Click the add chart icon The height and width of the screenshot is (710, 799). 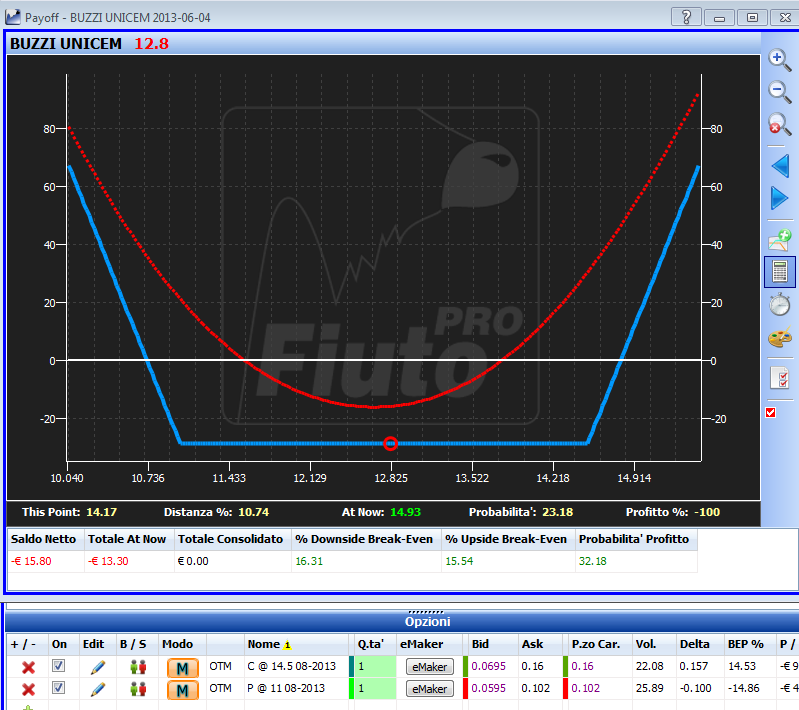tap(780, 240)
